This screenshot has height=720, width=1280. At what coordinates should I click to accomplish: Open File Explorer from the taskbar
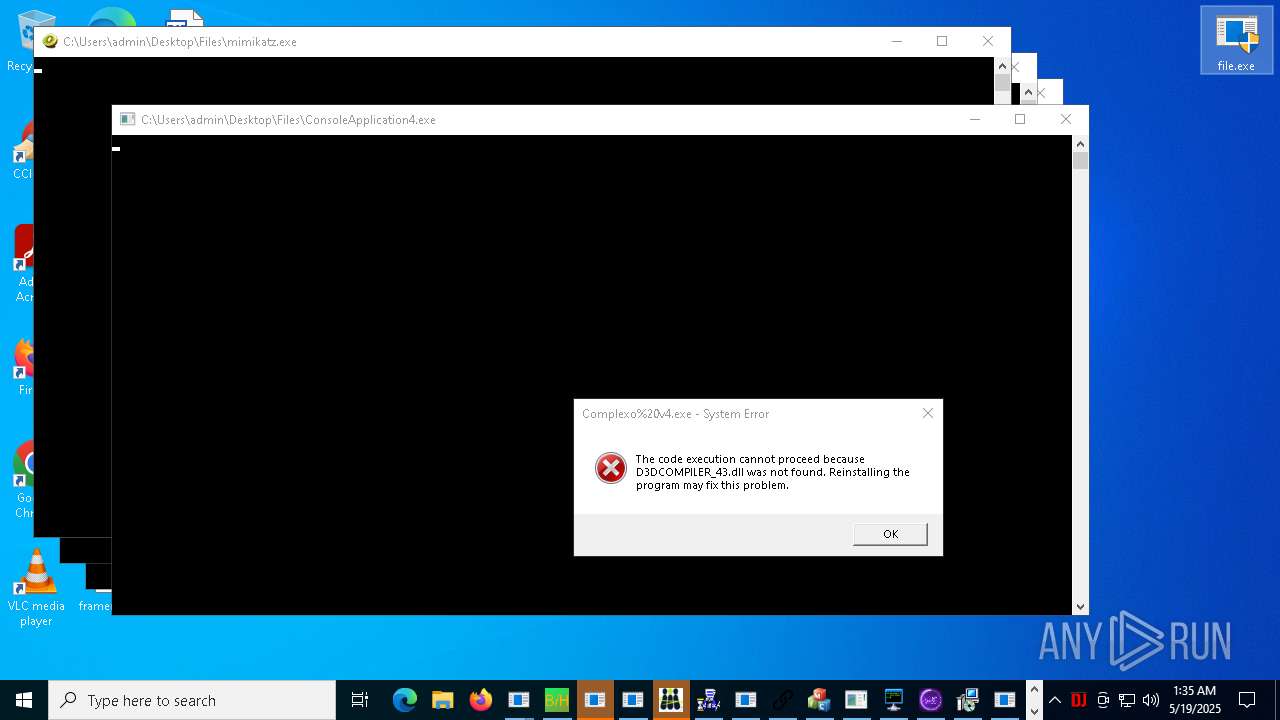point(442,700)
